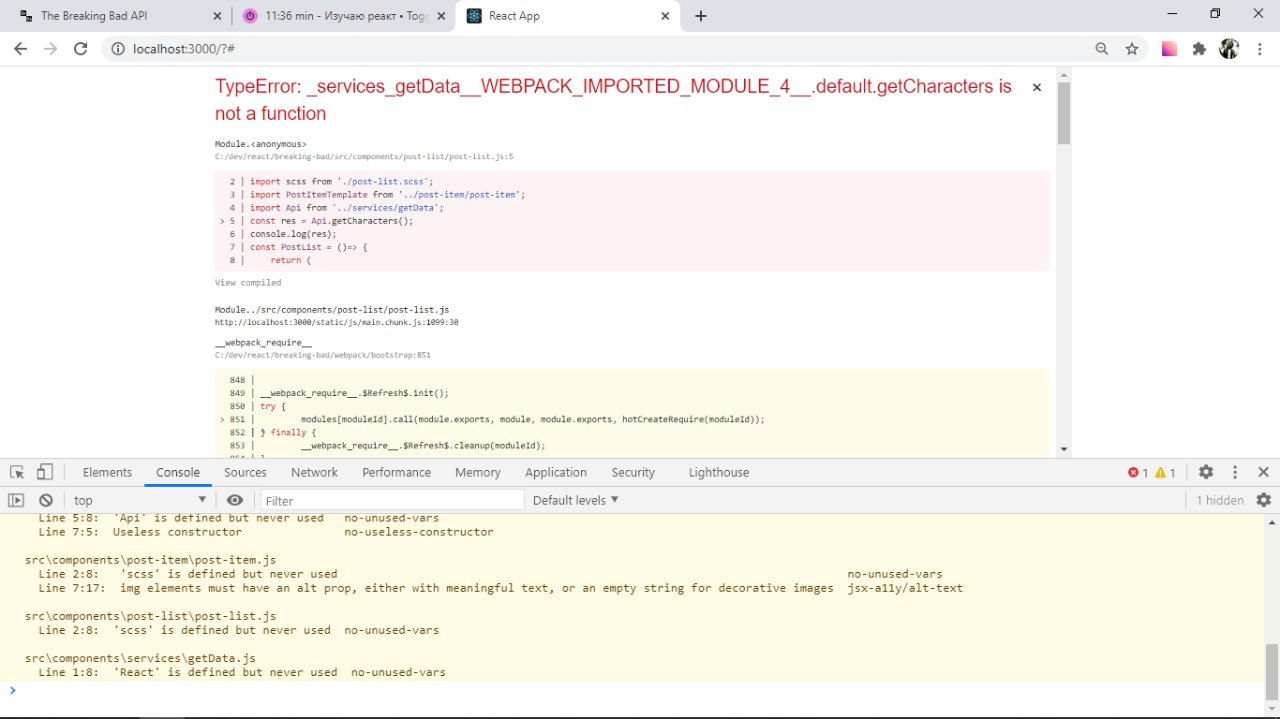Open DevTools customize three-dot menu

point(1235,472)
